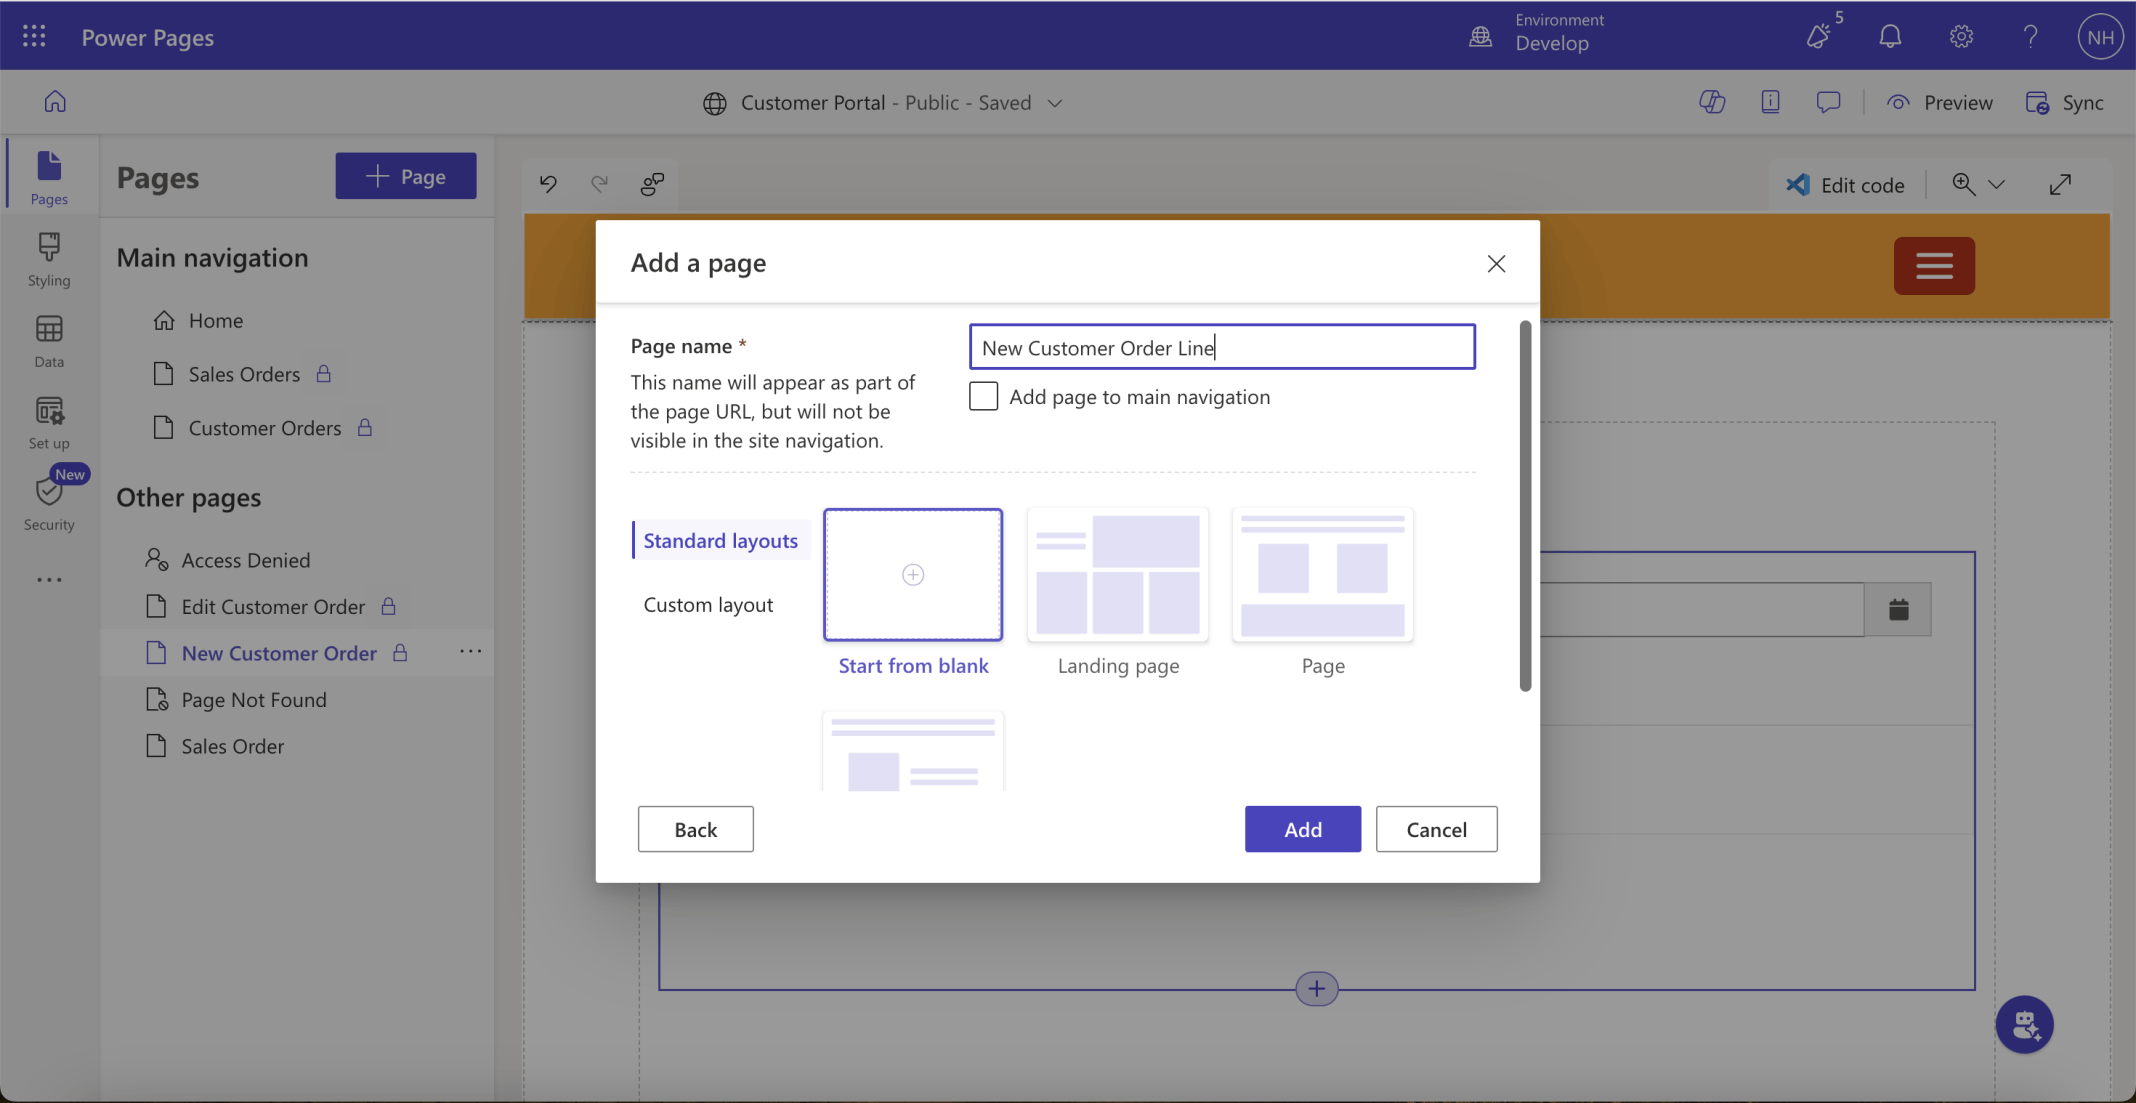The width and height of the screenshot is (2136, 1103).
Task: Click the Page name input field
Action: (1221, 347)
